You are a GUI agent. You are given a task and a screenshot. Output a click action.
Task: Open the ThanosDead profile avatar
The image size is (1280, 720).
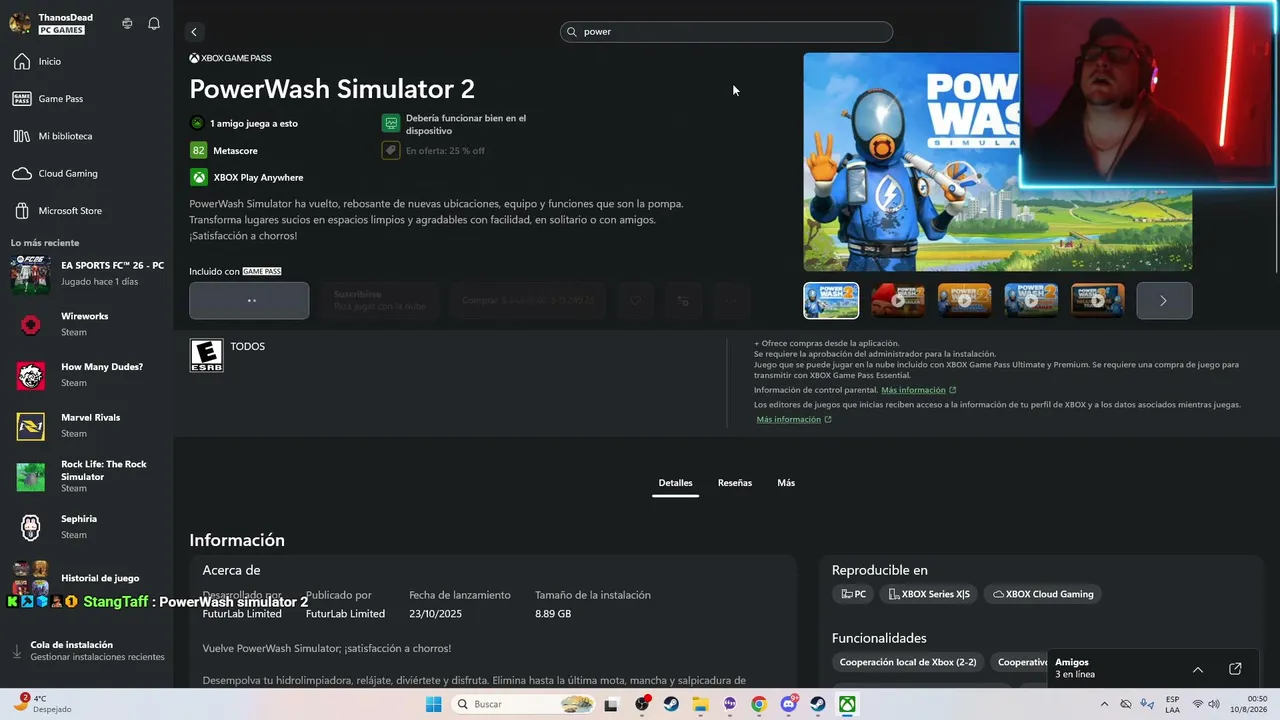click(20, 23)
